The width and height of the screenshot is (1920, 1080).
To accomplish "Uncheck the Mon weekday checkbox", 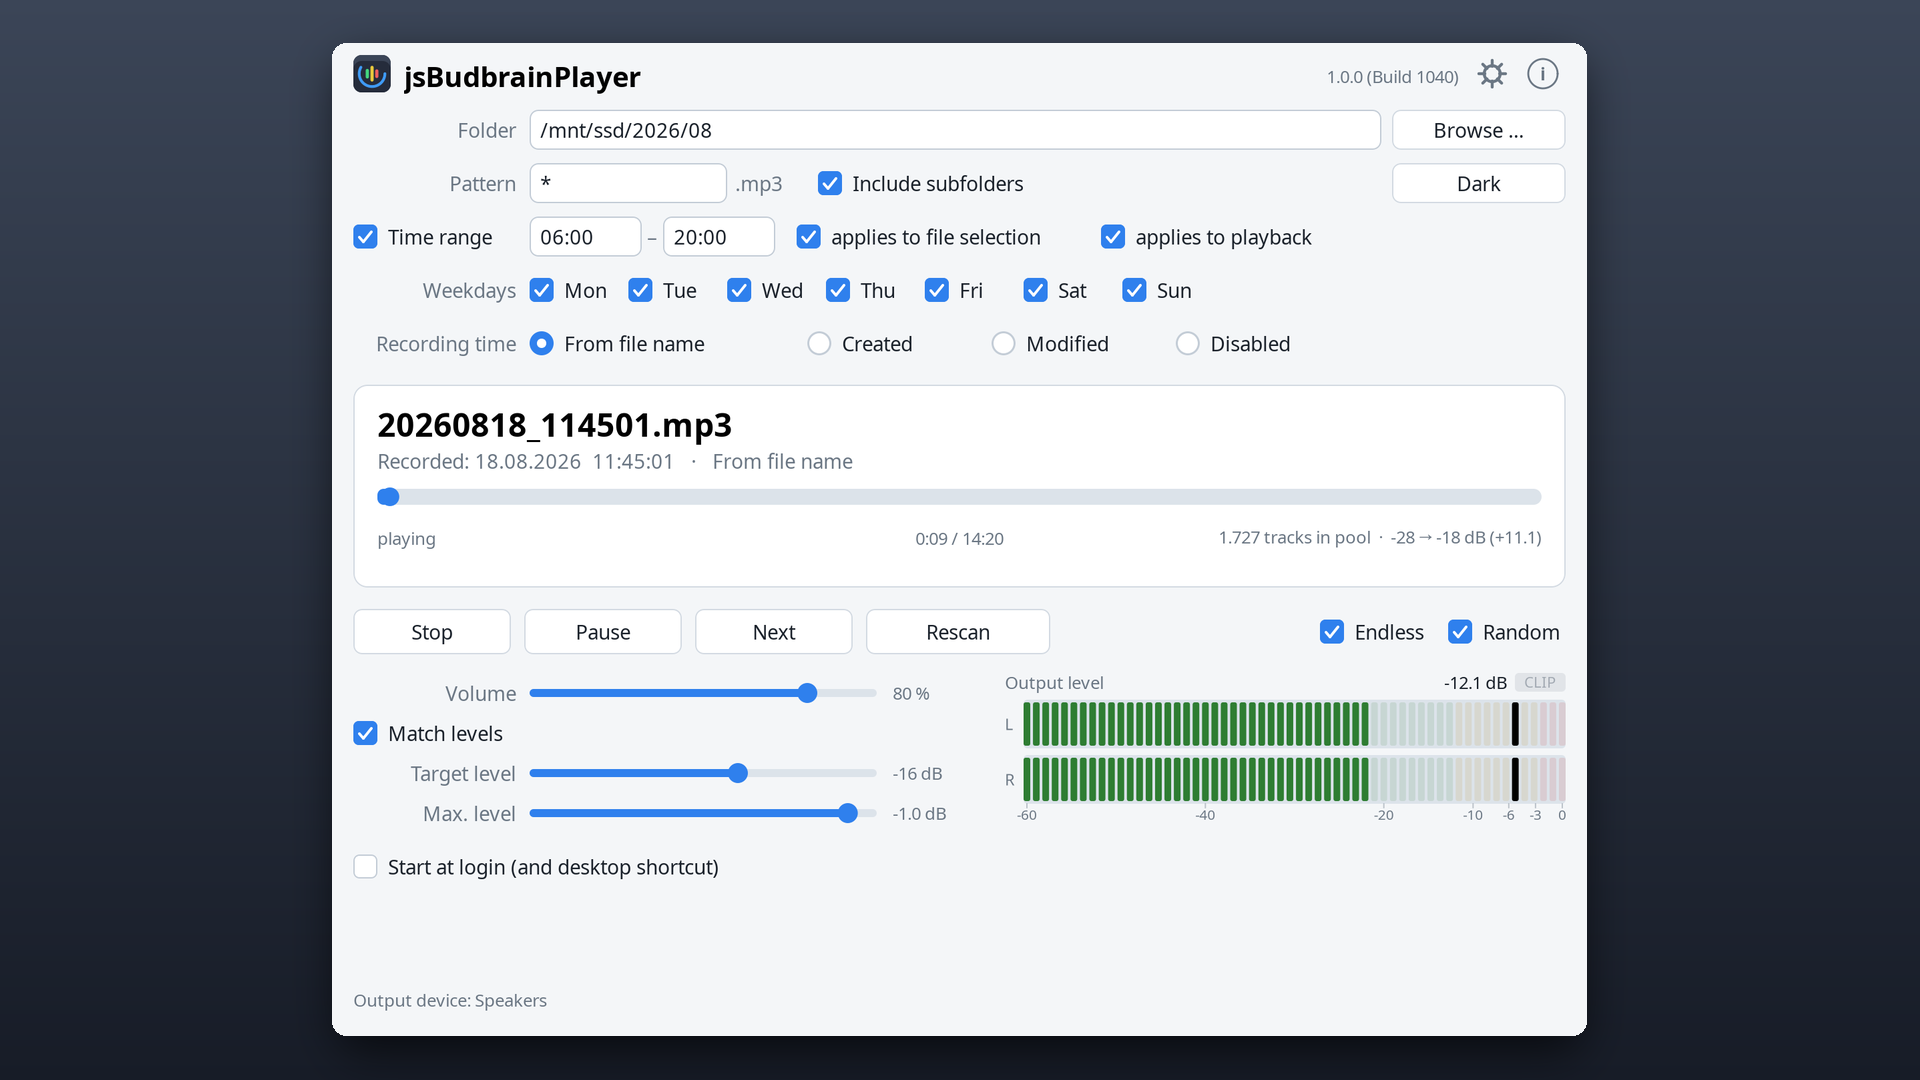I will (x=542, y=290).
